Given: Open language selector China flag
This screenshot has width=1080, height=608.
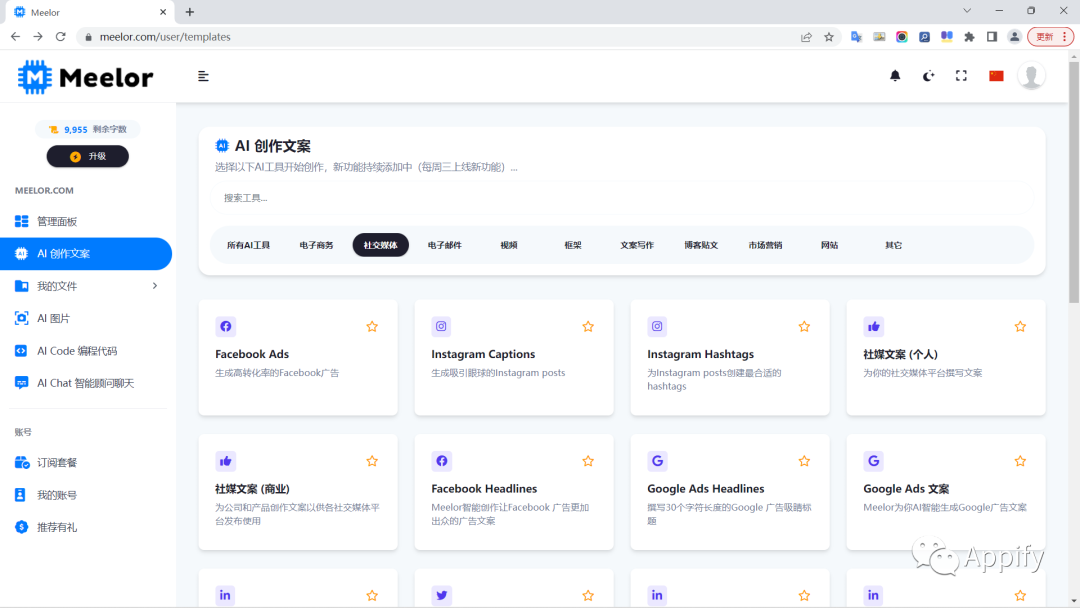Looking at the screenshot, I should 996,76.
